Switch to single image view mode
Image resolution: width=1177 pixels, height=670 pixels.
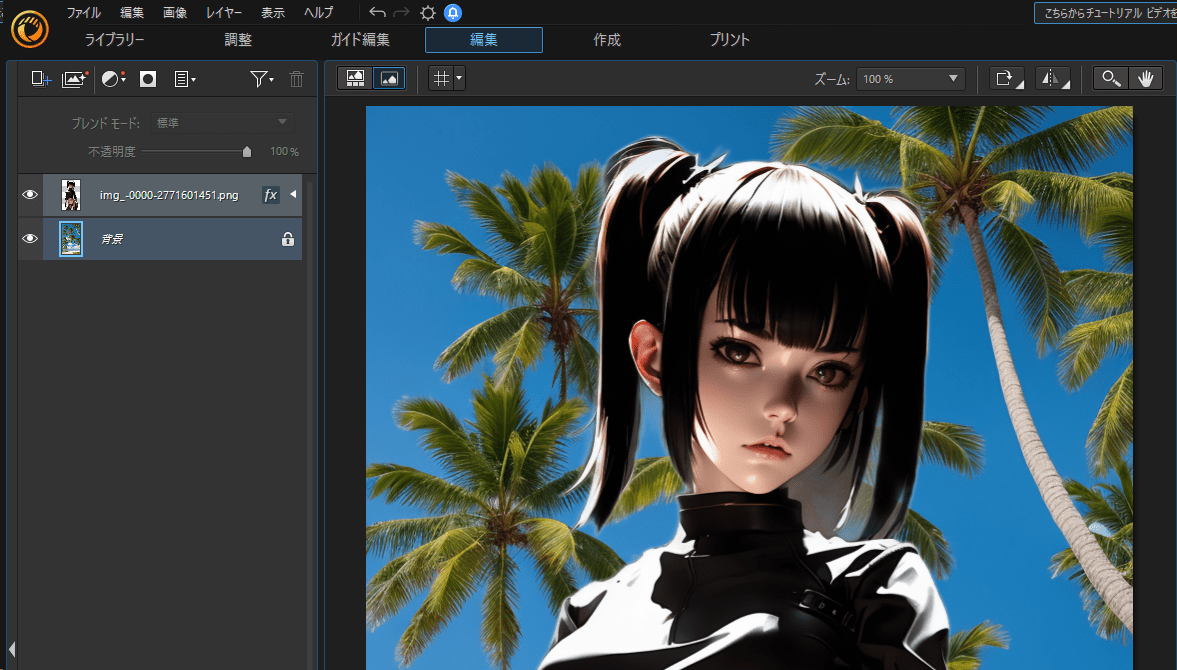click(x=388, y=77)
